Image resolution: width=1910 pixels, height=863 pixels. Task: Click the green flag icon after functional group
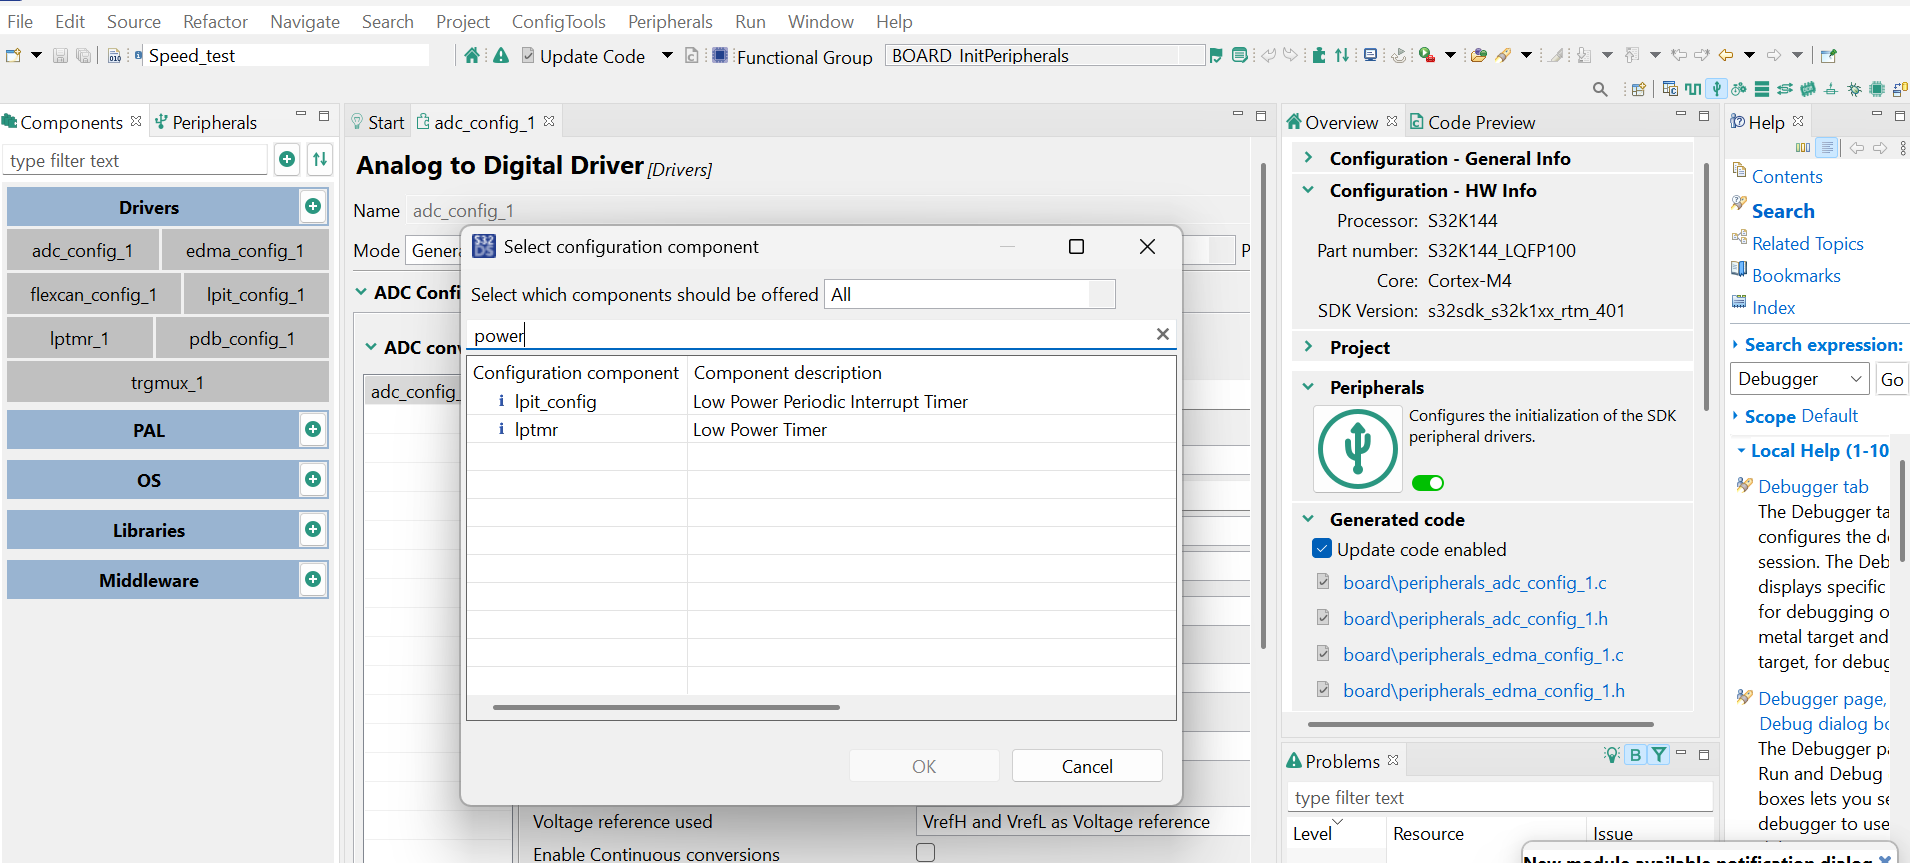click(x=1216, y=56)
